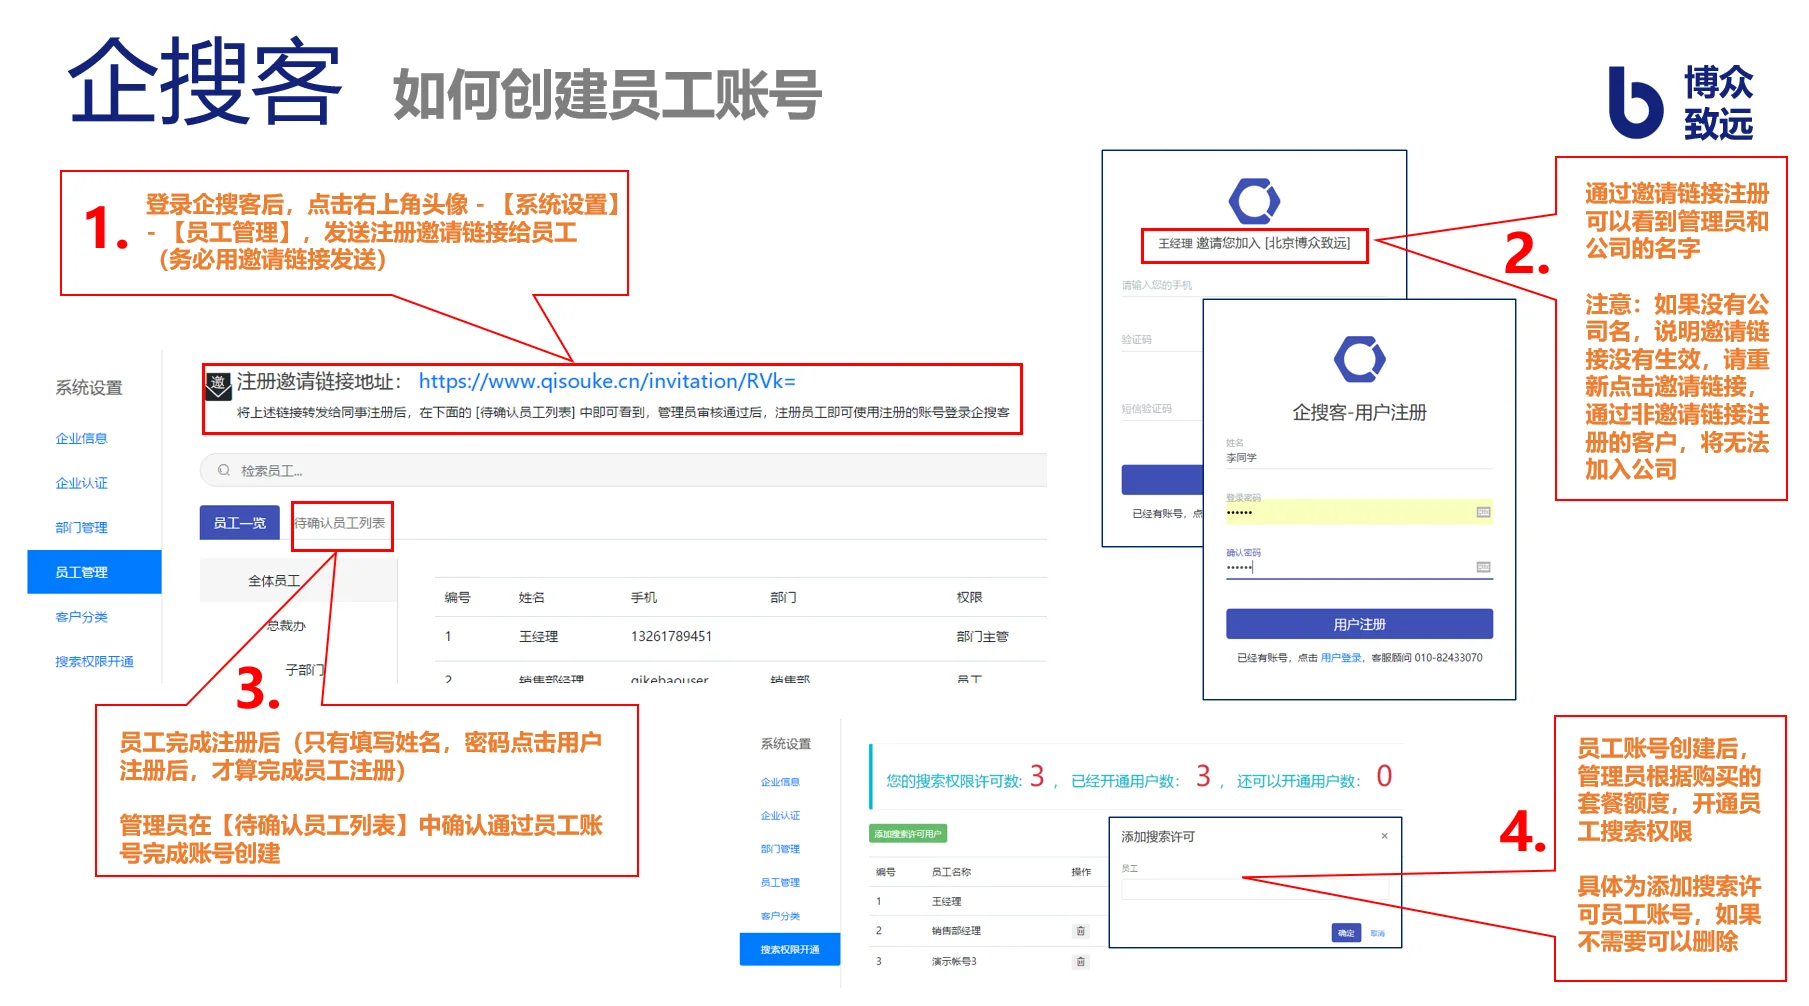Select 子部门 in the department tree
The width and height of the screenshot is (1809, 1006).
point(305,669)
